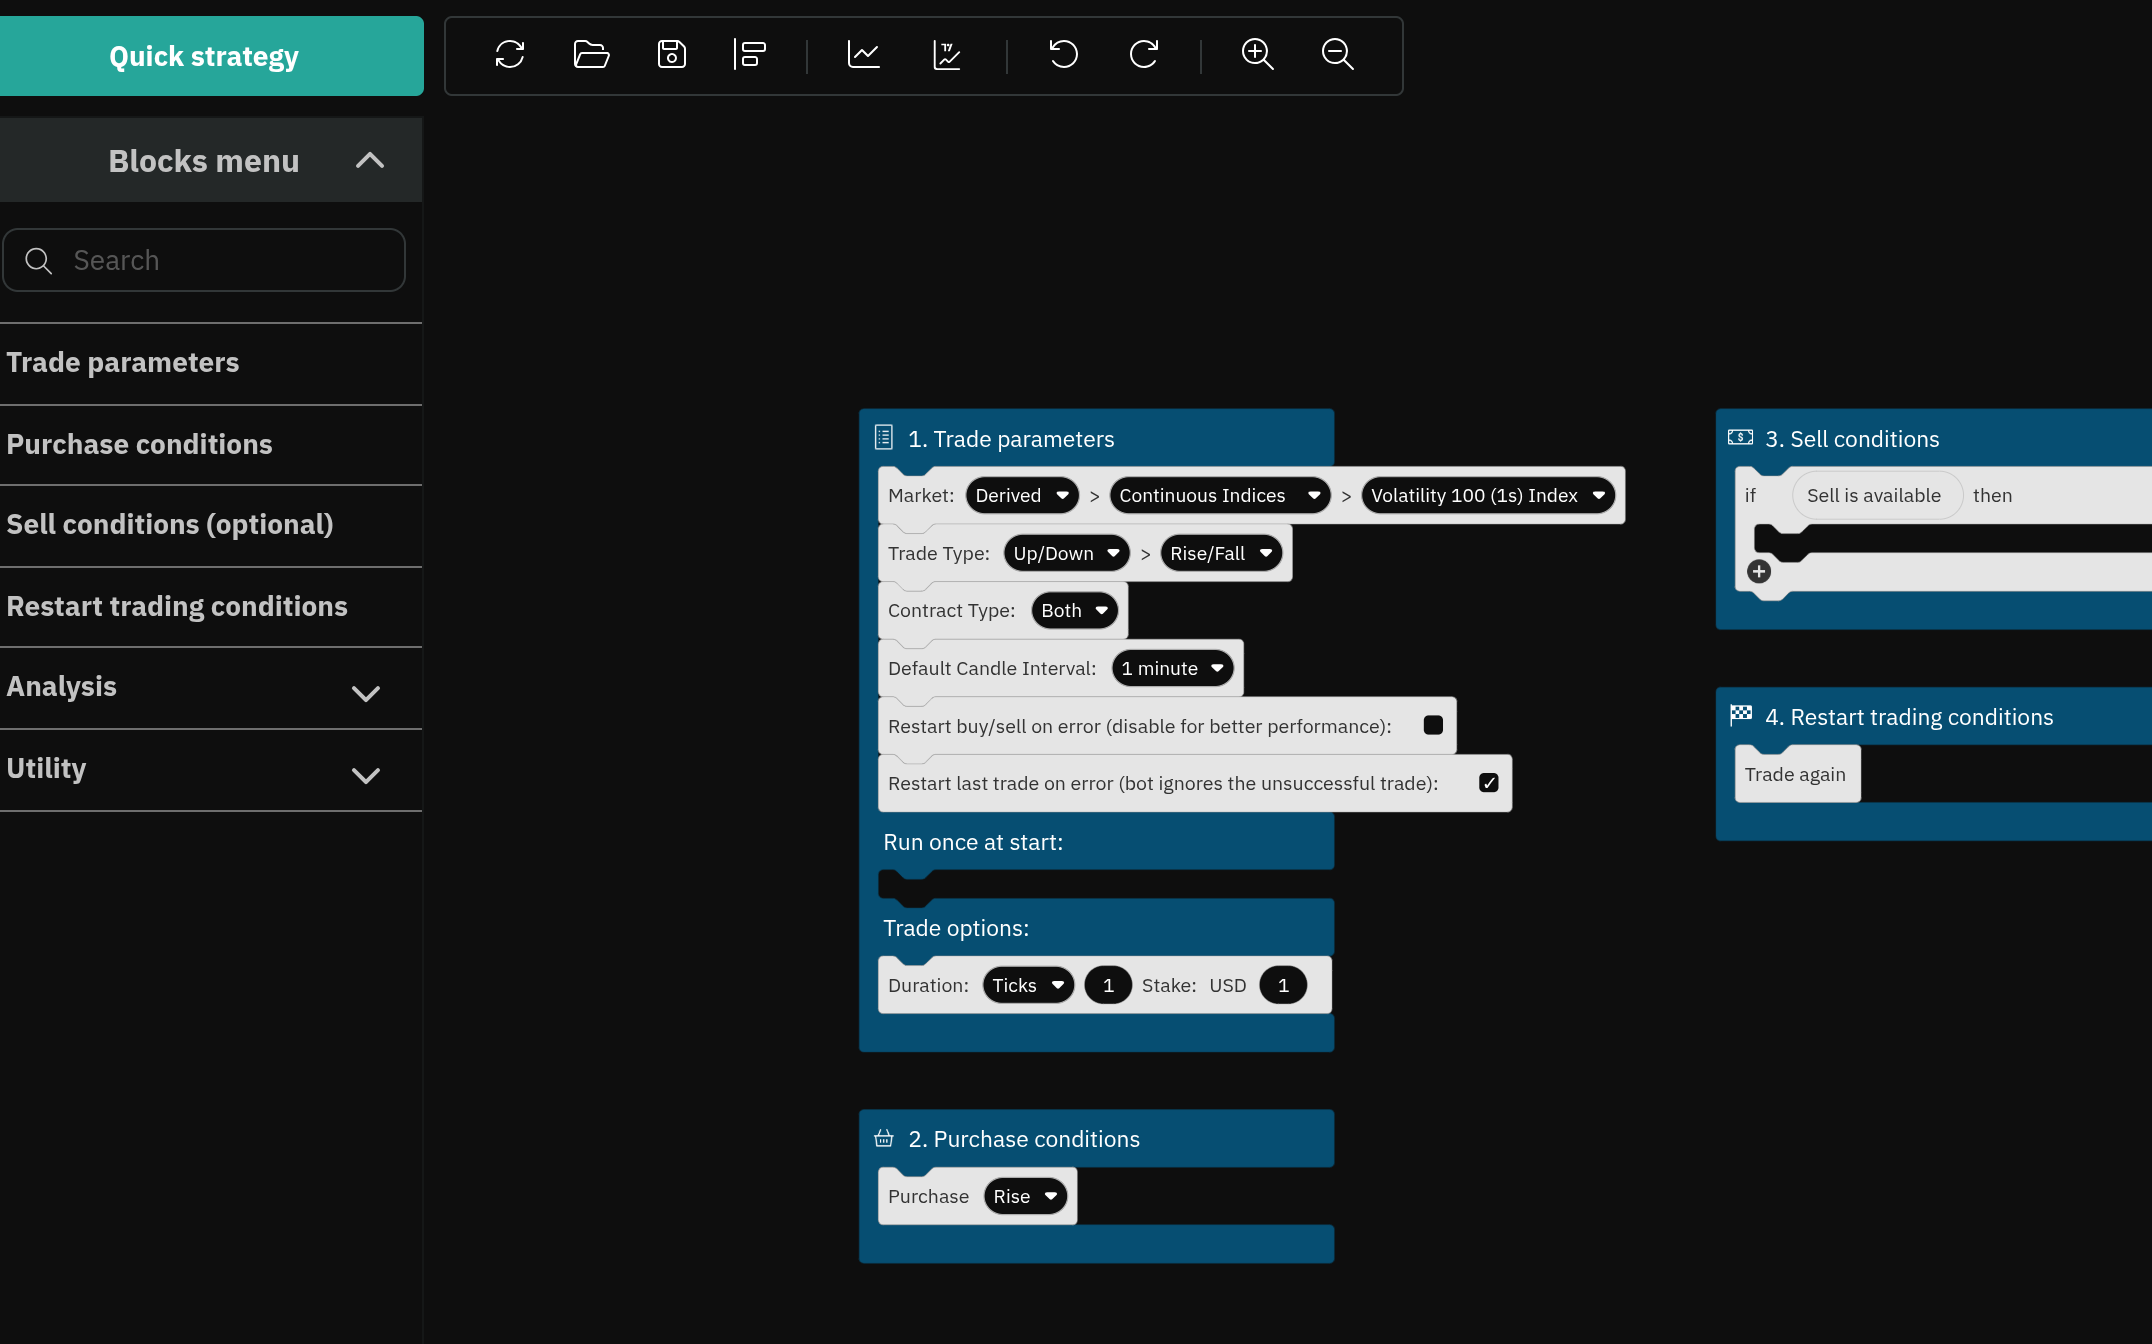Click the plus icon in Sell conditions block

[x=1759, y=571]
